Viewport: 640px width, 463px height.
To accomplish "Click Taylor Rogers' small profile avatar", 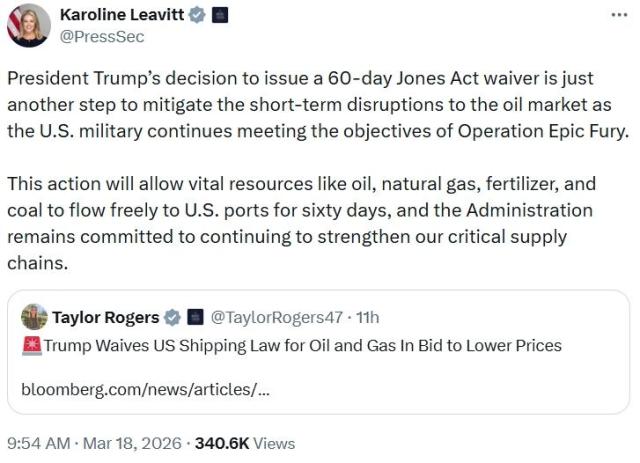I will (34, 317).
